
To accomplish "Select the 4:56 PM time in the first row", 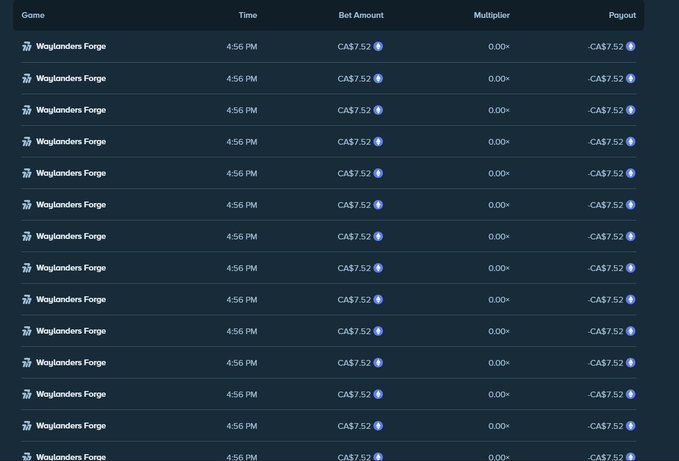I will pos(242,47).
